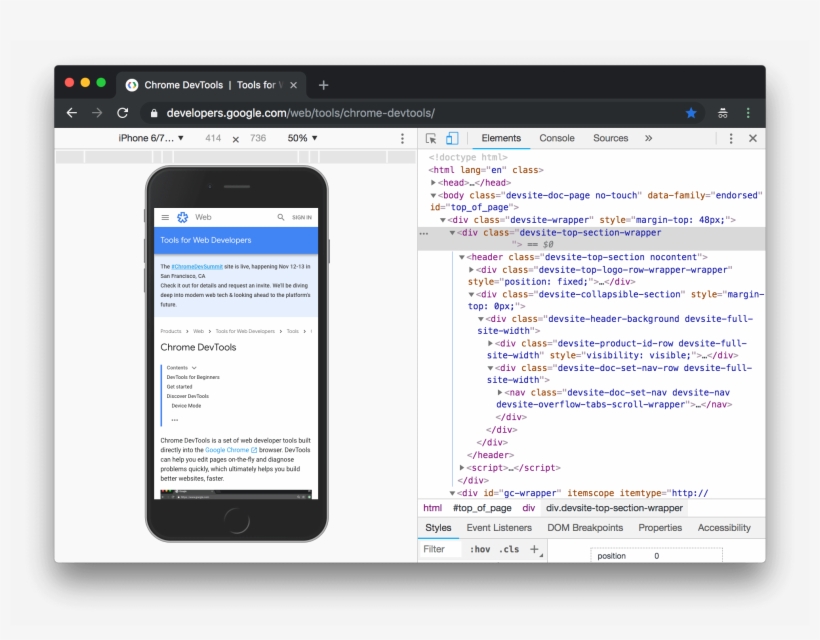Select div.devsite-top-section-wrapper breadcrumb
The image size is (820, 640).
614,508
